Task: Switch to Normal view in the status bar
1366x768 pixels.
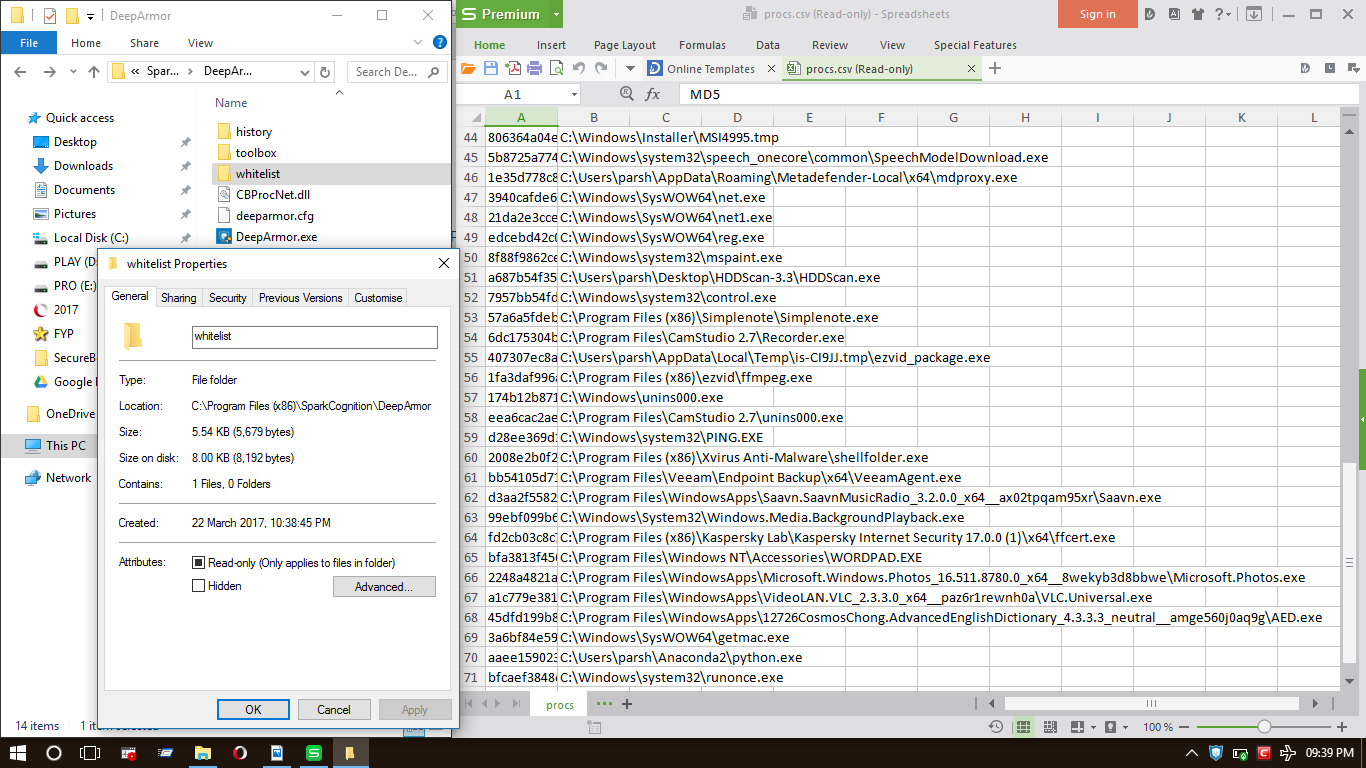Action: click(x=1022, y=727)
